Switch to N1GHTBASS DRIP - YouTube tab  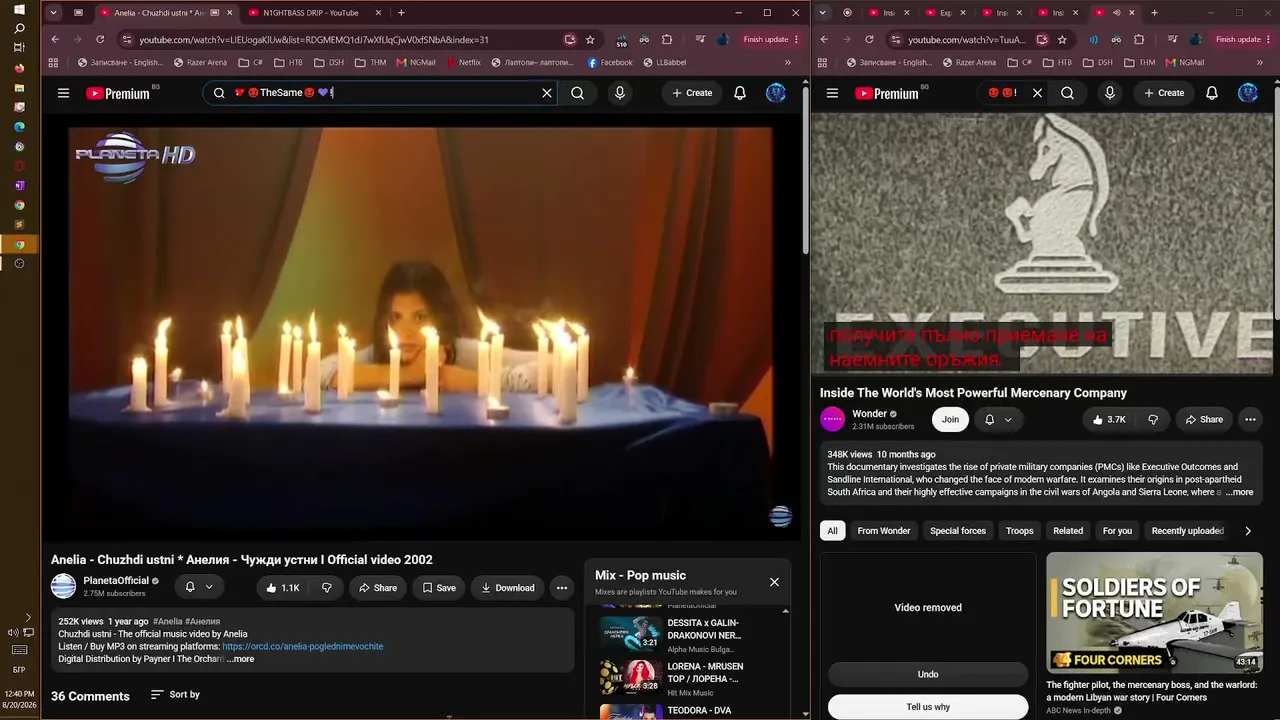(x=311, y=13)
